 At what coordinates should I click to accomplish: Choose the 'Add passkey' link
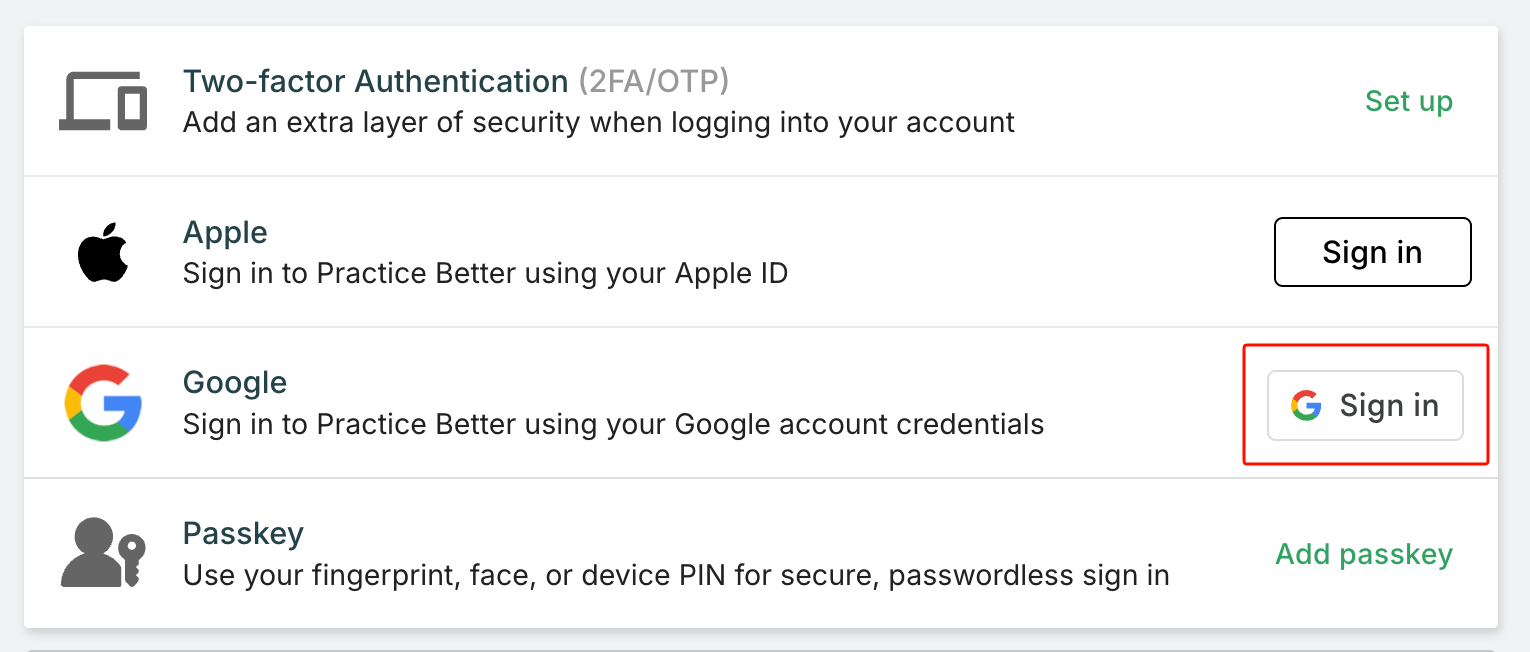(1363, 554)
